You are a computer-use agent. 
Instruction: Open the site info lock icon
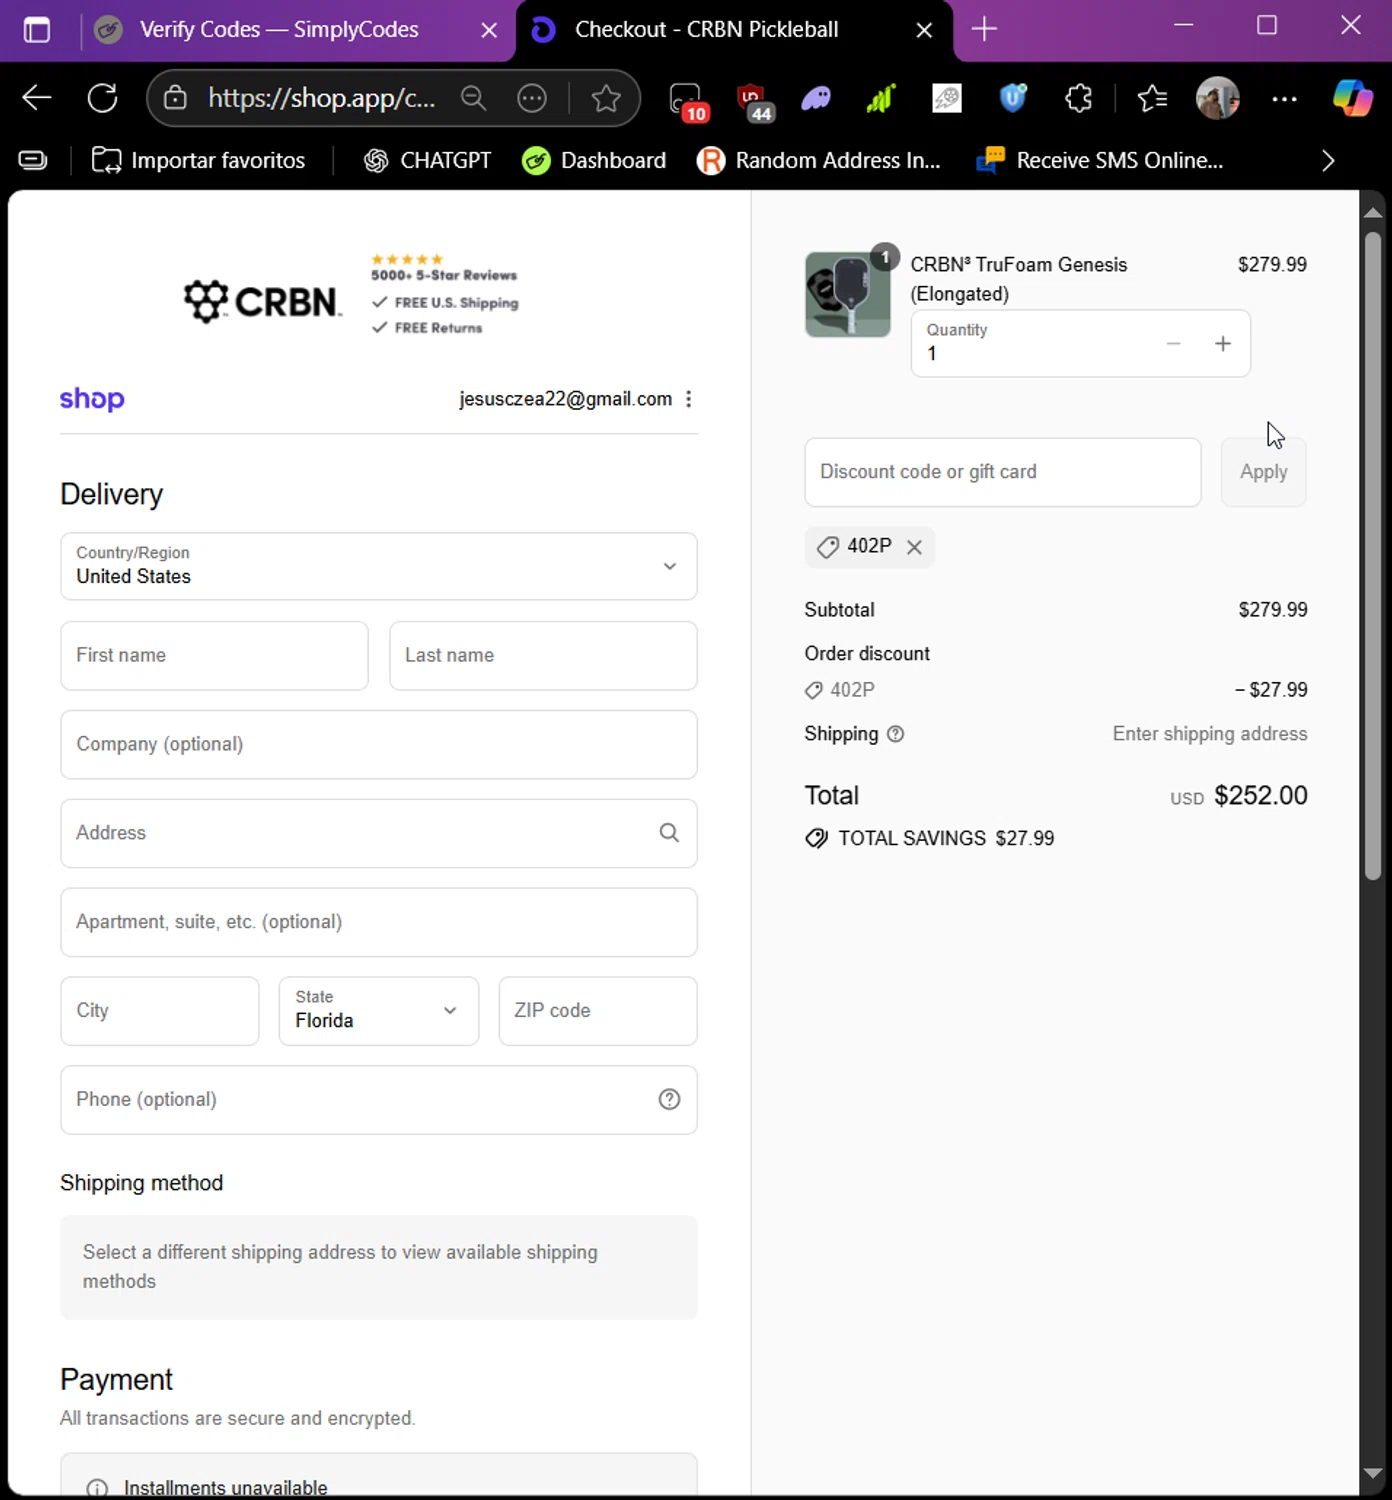click(x=175, y=98)
